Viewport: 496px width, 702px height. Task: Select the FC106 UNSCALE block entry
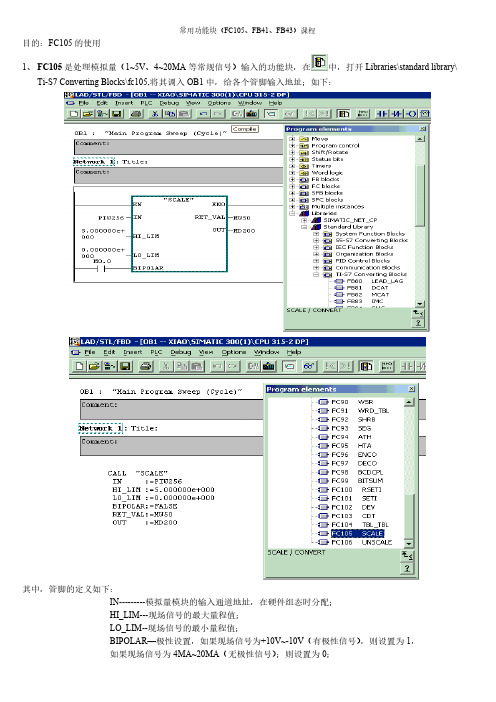(361, 542)
